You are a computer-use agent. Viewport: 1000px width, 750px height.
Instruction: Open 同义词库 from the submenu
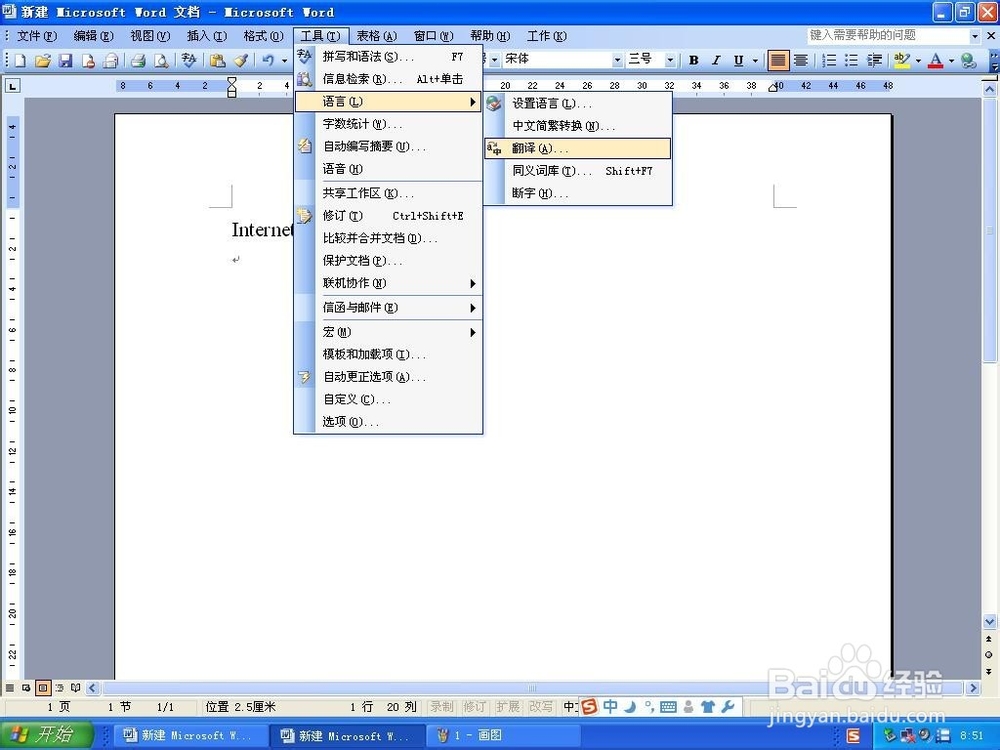pyautogui.click(x=578, y=171)
